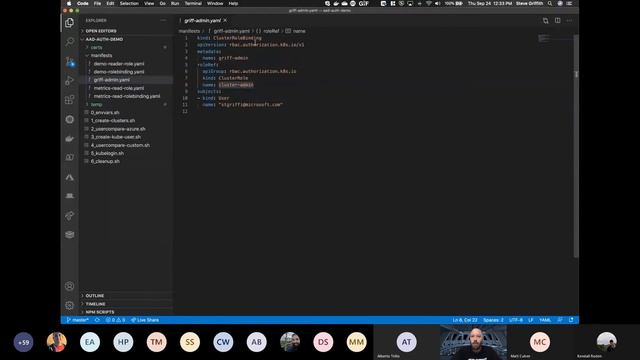Click the master branch in status bar

pos(78,320)
